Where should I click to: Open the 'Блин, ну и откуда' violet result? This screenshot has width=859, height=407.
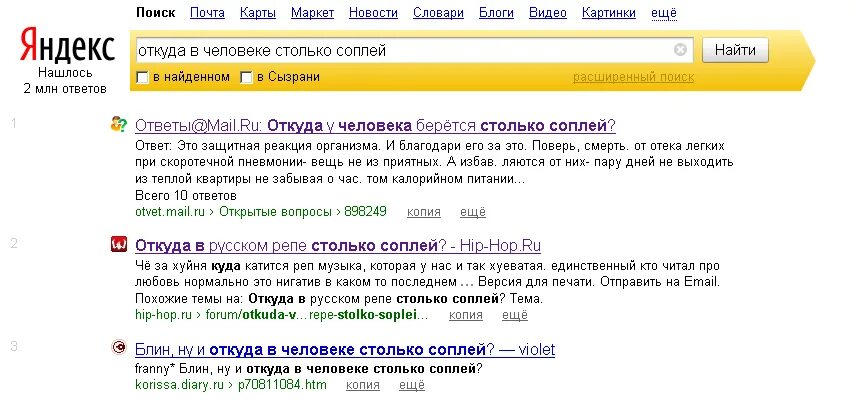pyautogui.click(x=345, y=349)
